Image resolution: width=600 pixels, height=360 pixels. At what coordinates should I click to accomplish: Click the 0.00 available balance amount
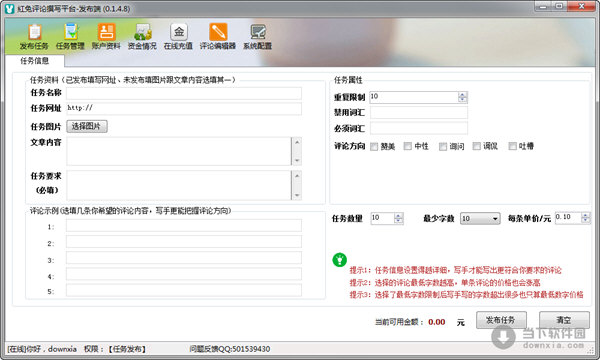pos(437,322)
